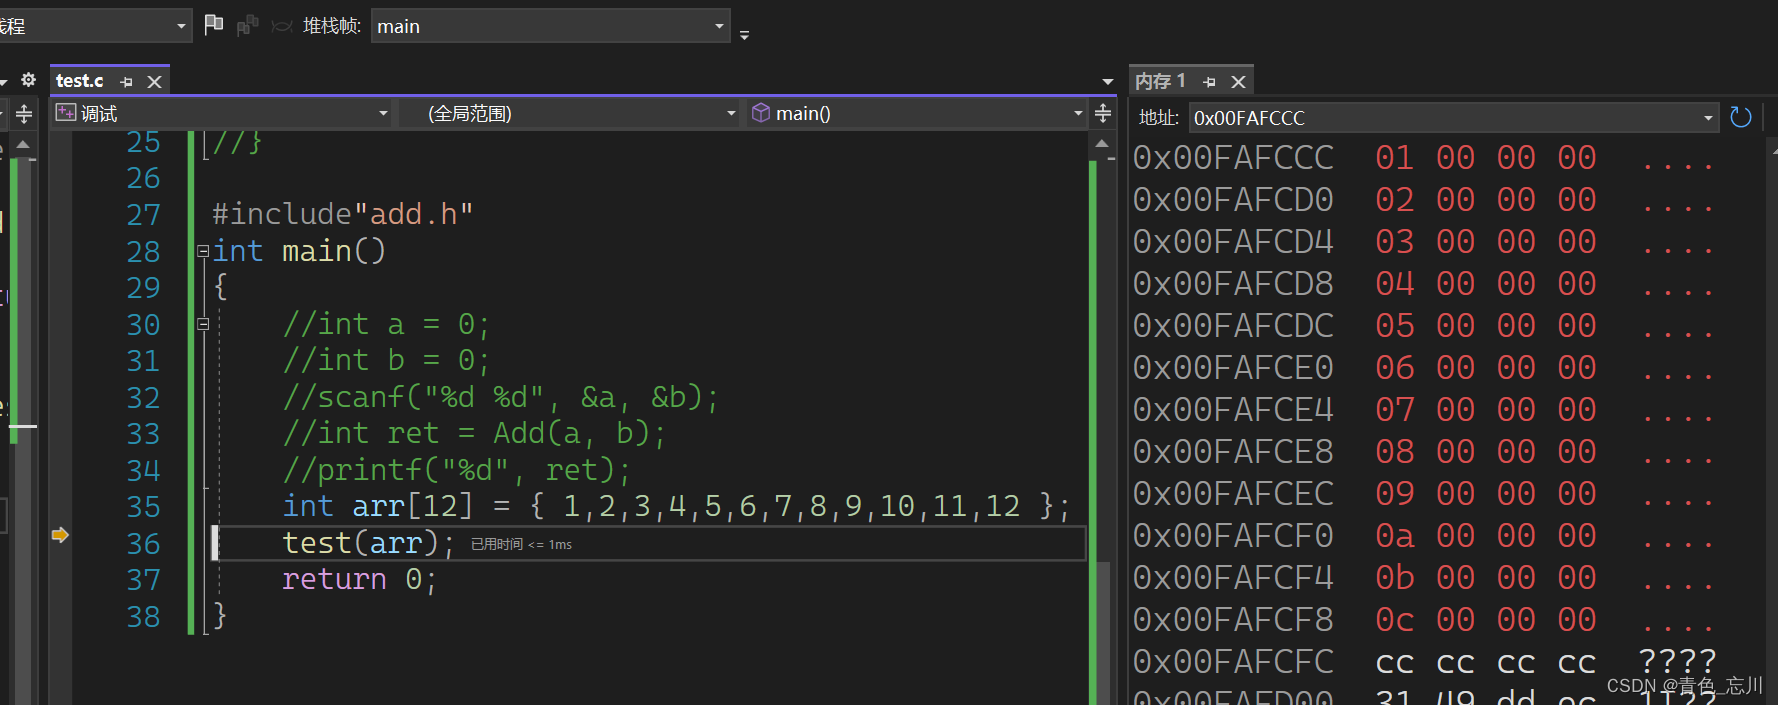Close the 内存 1 memory window
Viewport: 1778px width, 705px height.
point(1238,82)
